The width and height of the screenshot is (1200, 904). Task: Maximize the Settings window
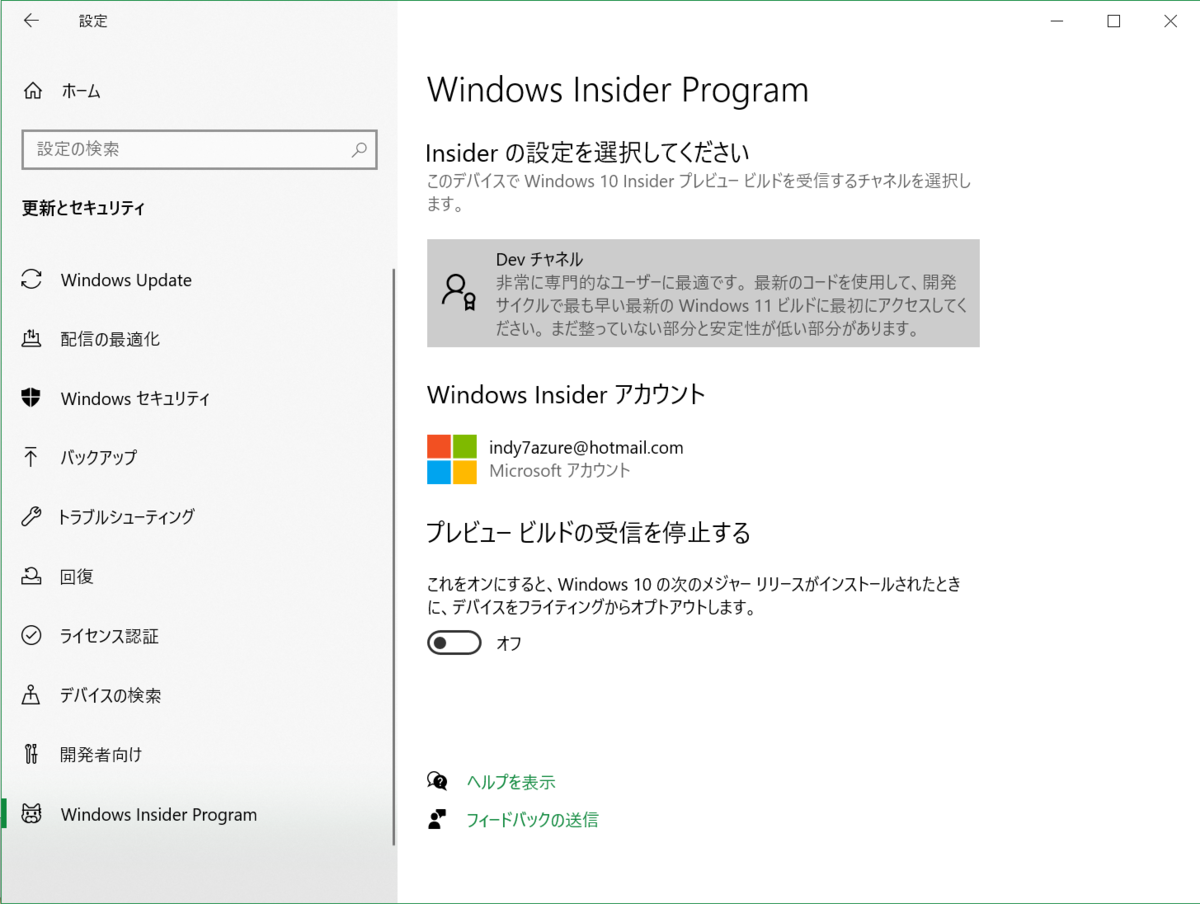click(1113, 21)
